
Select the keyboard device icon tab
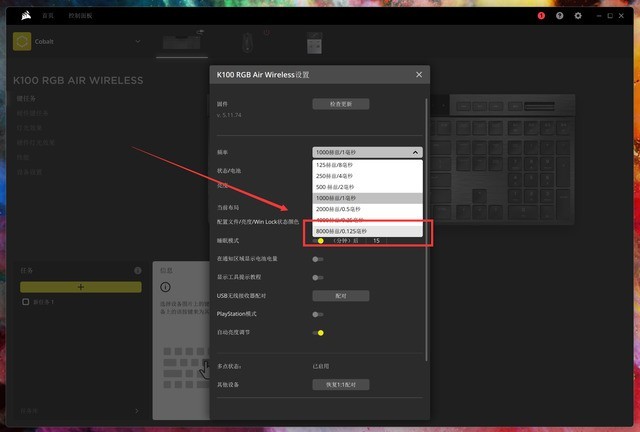click(182, 41)
